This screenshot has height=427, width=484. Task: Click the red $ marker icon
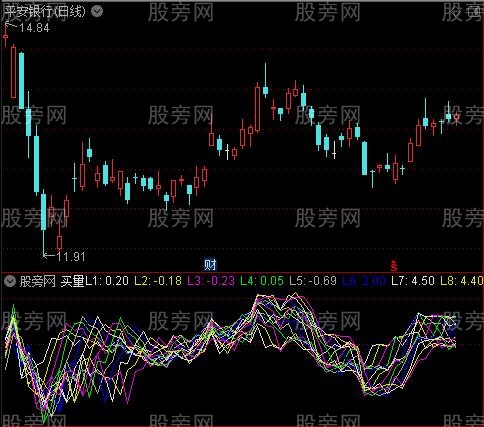click(x=394, y=266)
